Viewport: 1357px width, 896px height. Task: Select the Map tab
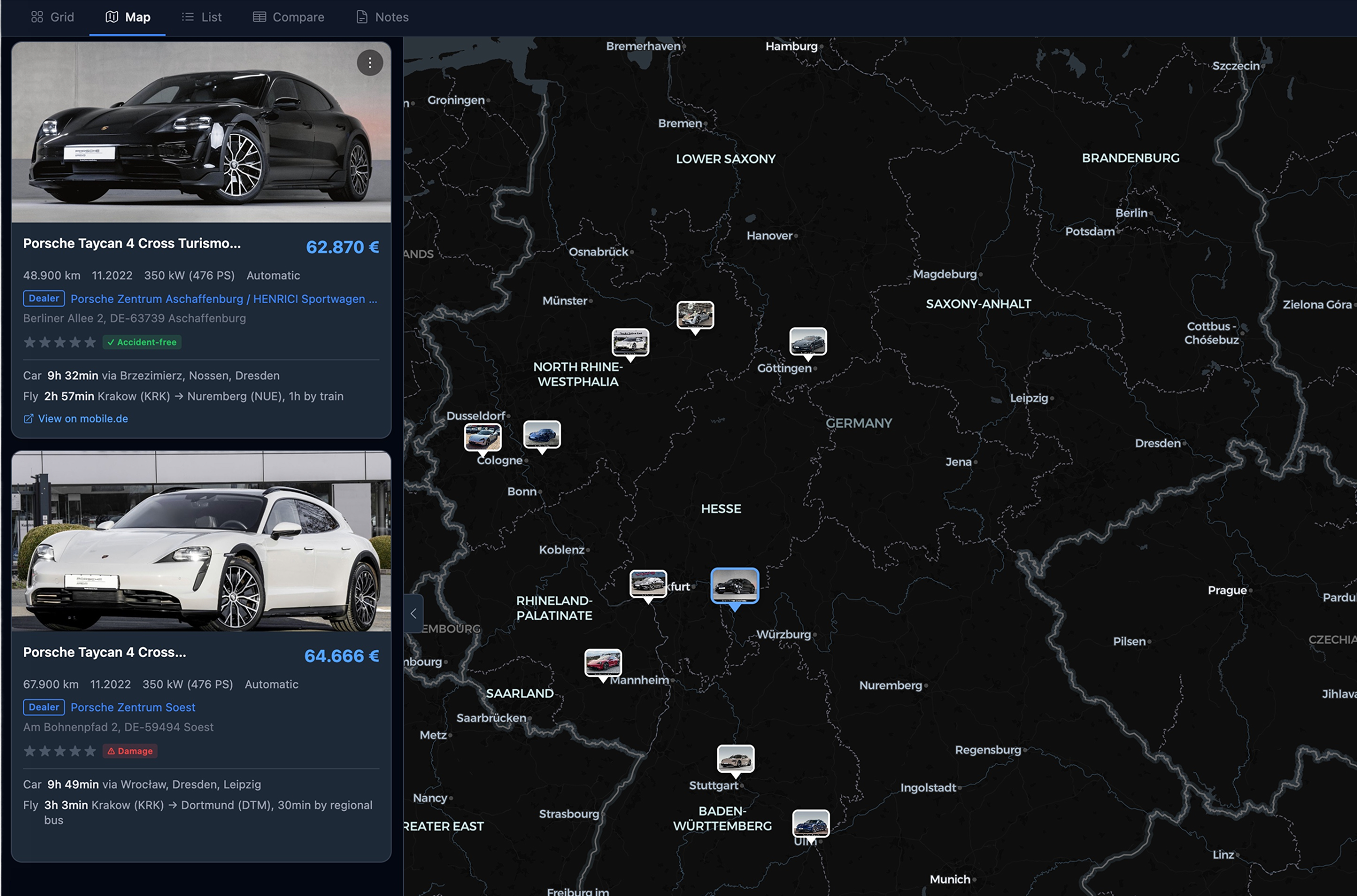pos(128,17)
